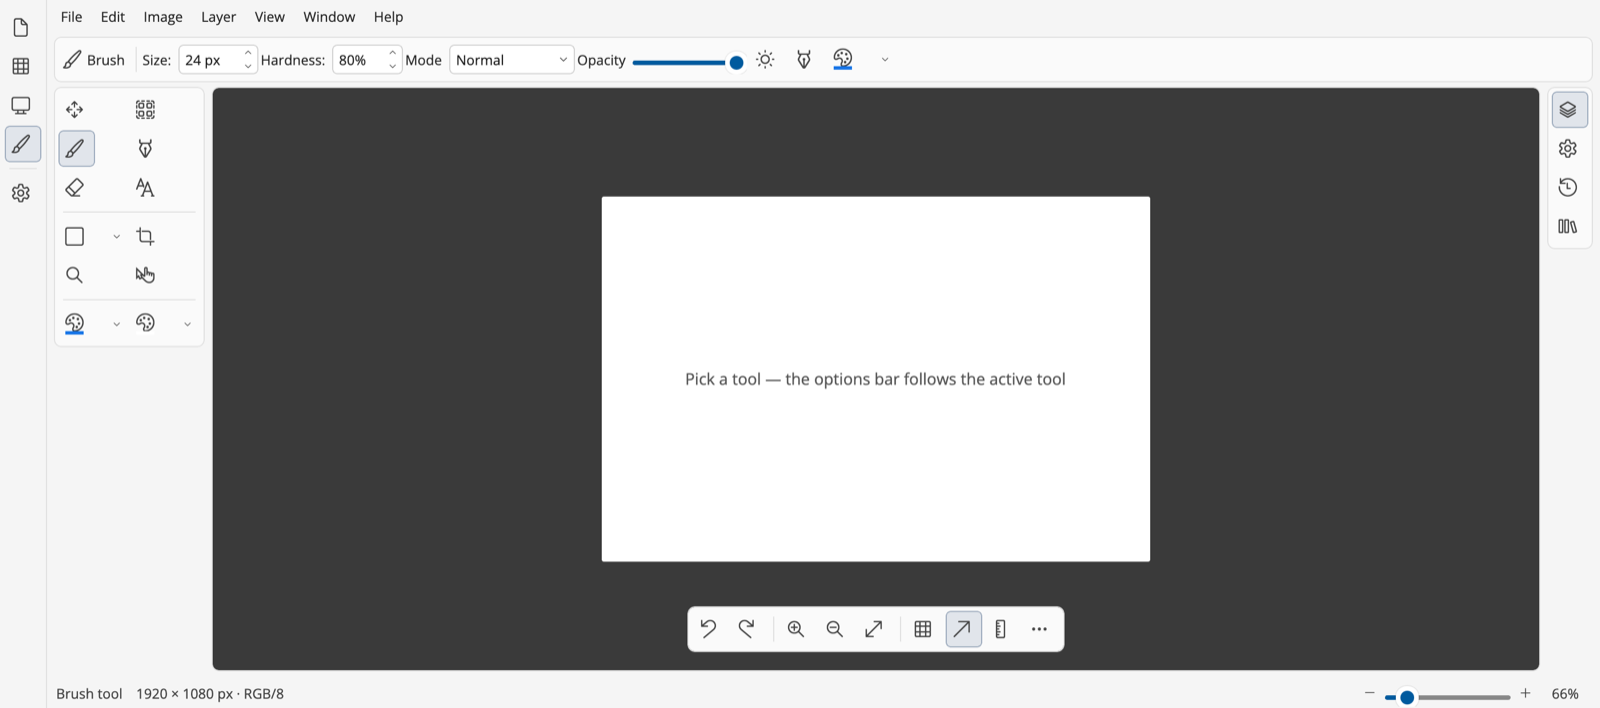Viewport: 1600px width, 708px height.
Task: Open the monitor display icon in left sidebar
Action: (21, 105)
